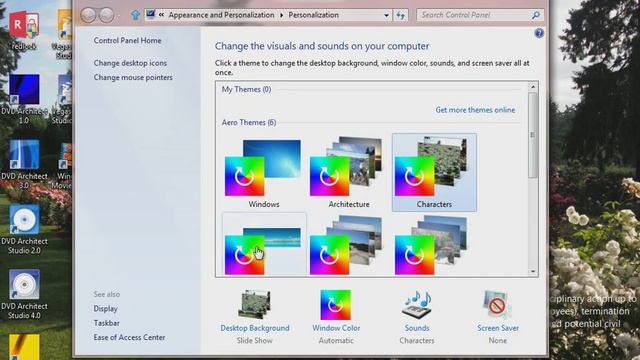The width and height of the screenshot is (640, 360).
Task: Open the Taskbar link under See also
Action: pyautogui.click(x=107, y=323)
